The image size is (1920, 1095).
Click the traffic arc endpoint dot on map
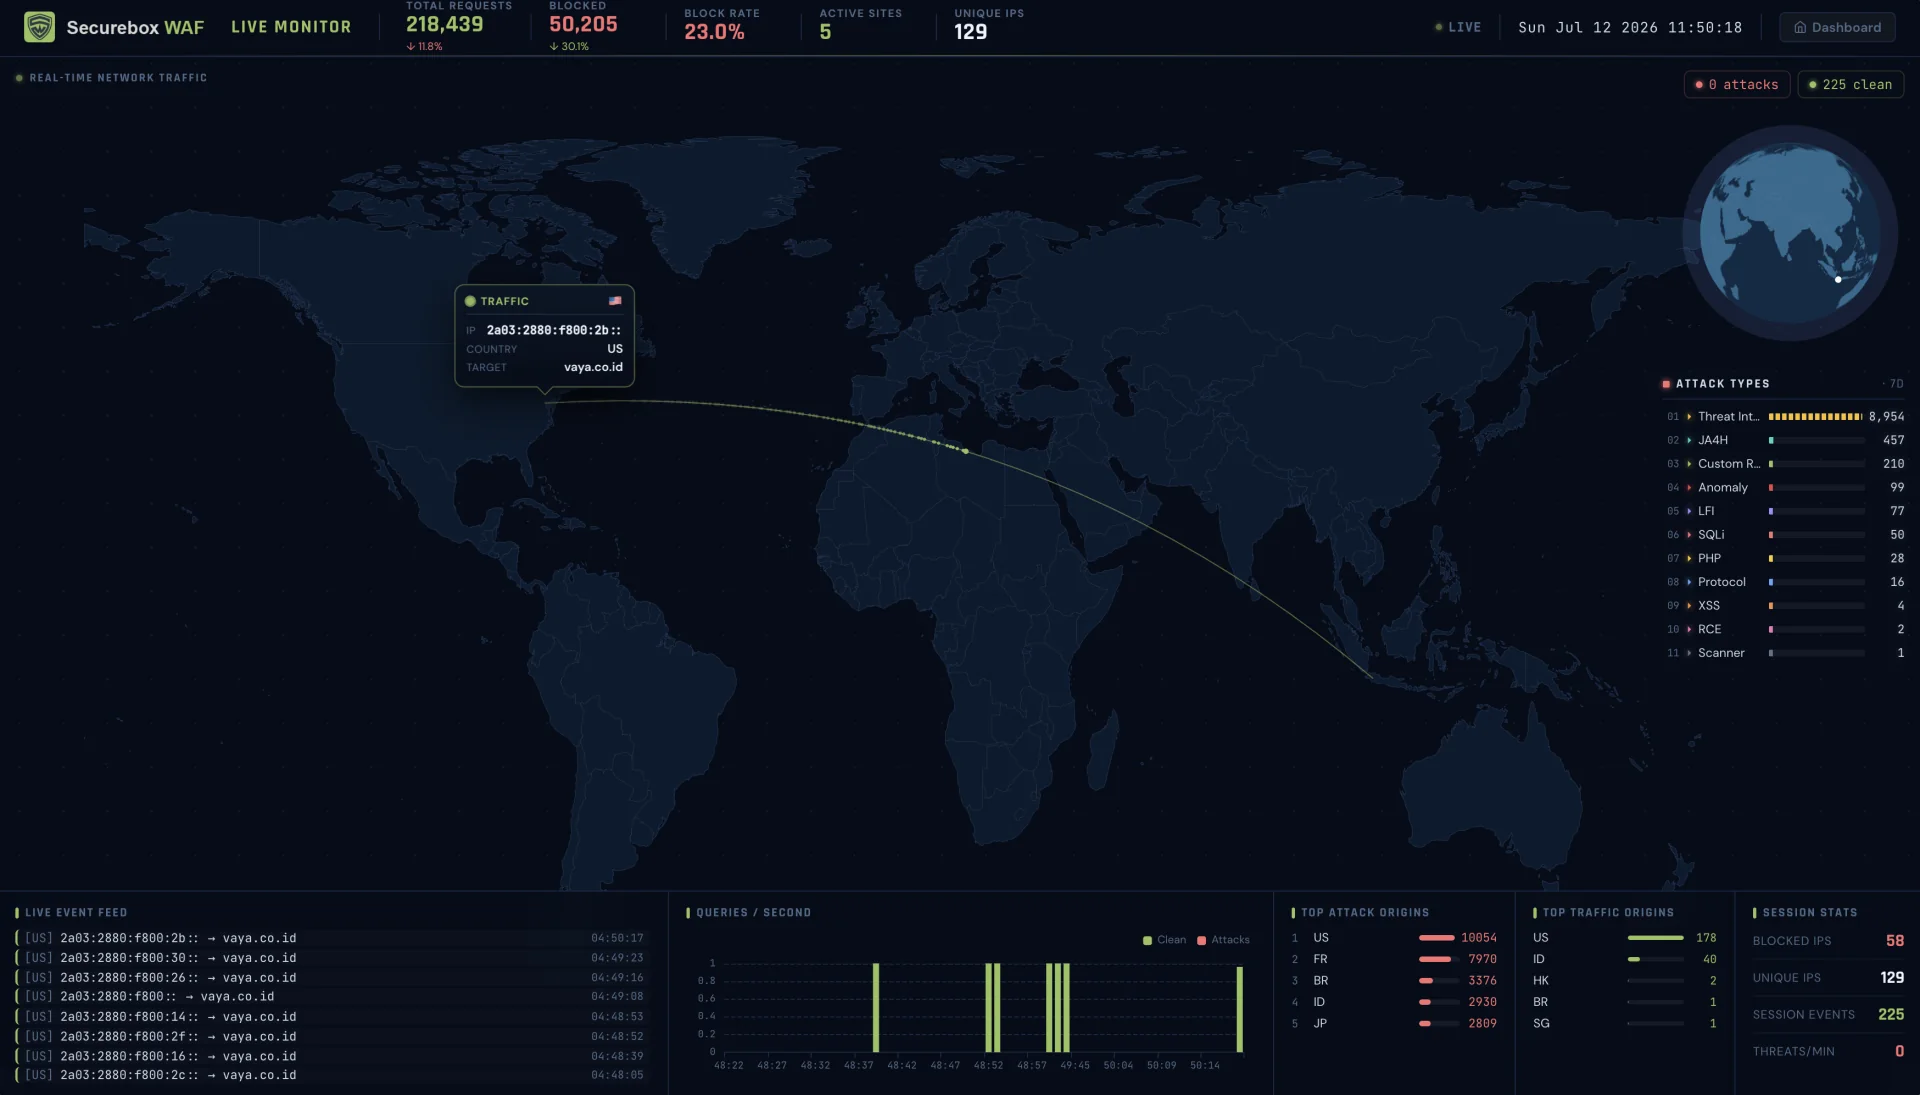click(965, 451)
